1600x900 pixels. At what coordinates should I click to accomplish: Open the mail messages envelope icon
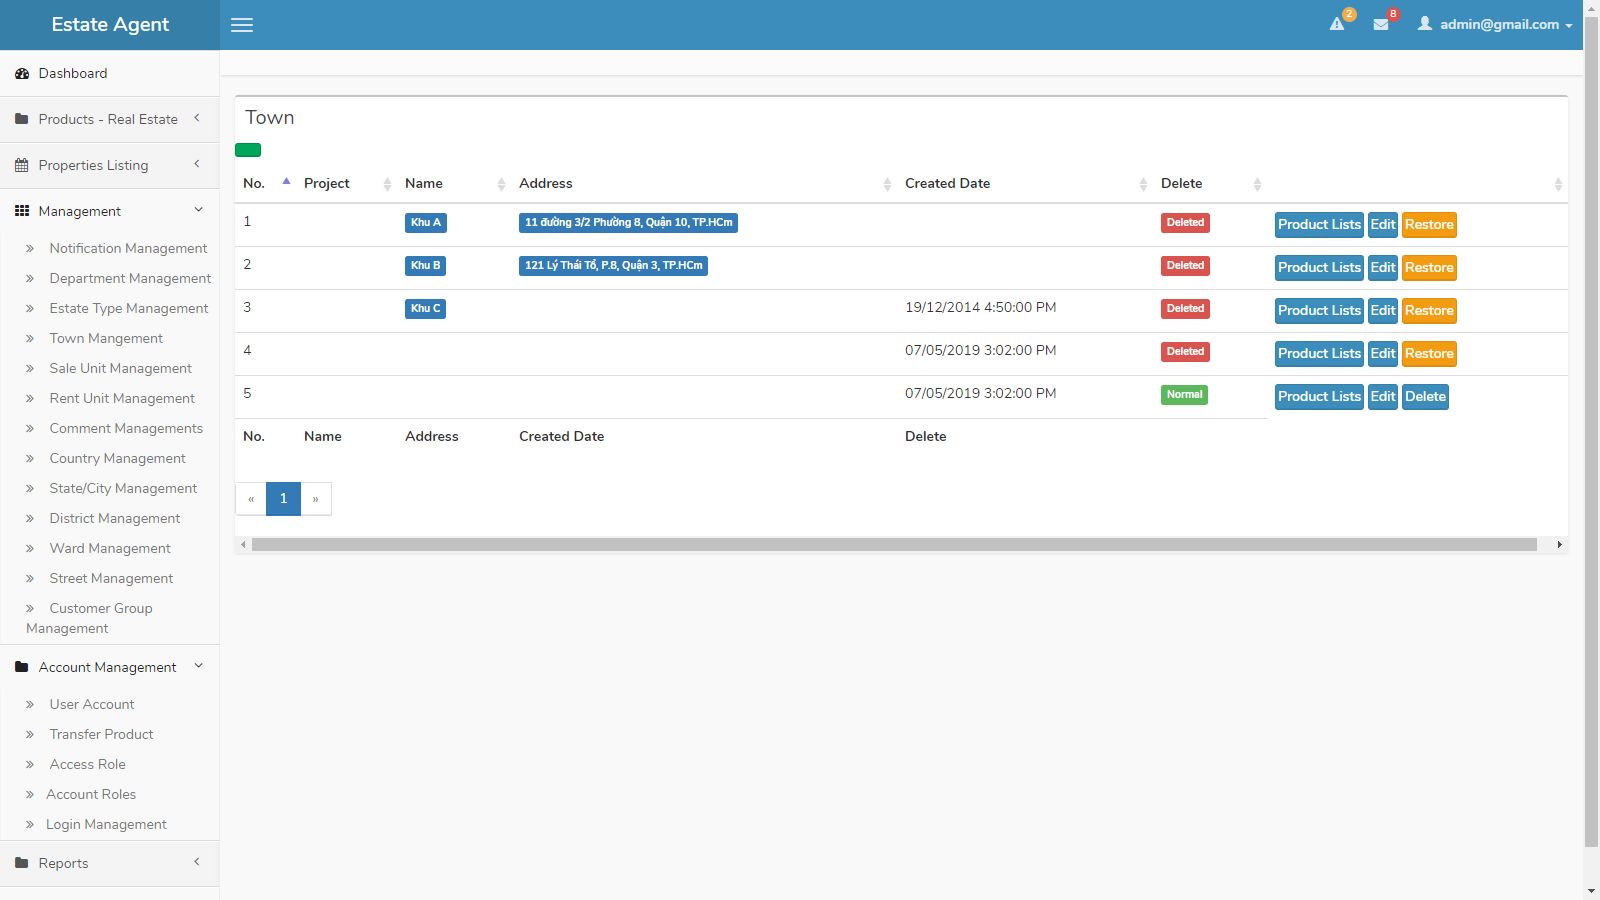pyautogui.click(x=1381, y=24)
